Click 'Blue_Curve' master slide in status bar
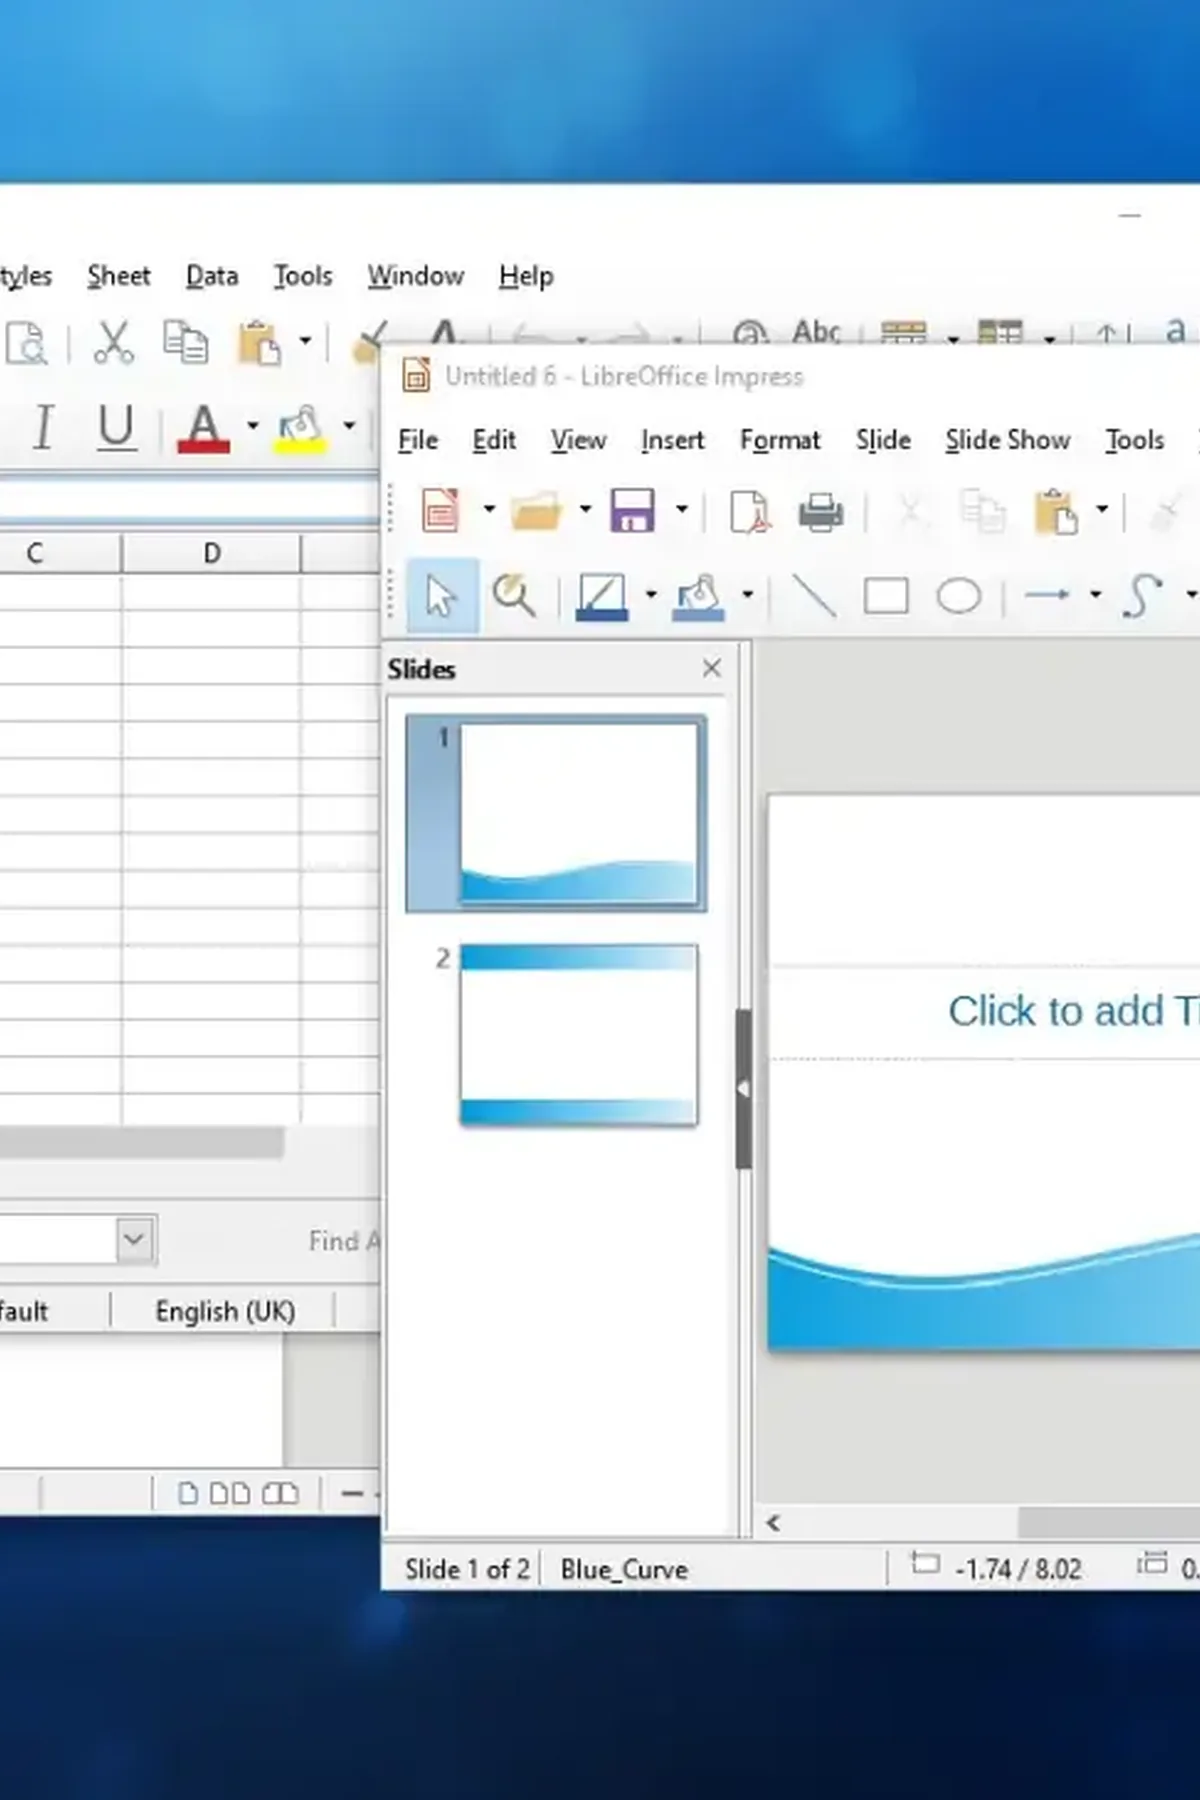The width and height of the screenshot is (1200, 1800). 624,1569
